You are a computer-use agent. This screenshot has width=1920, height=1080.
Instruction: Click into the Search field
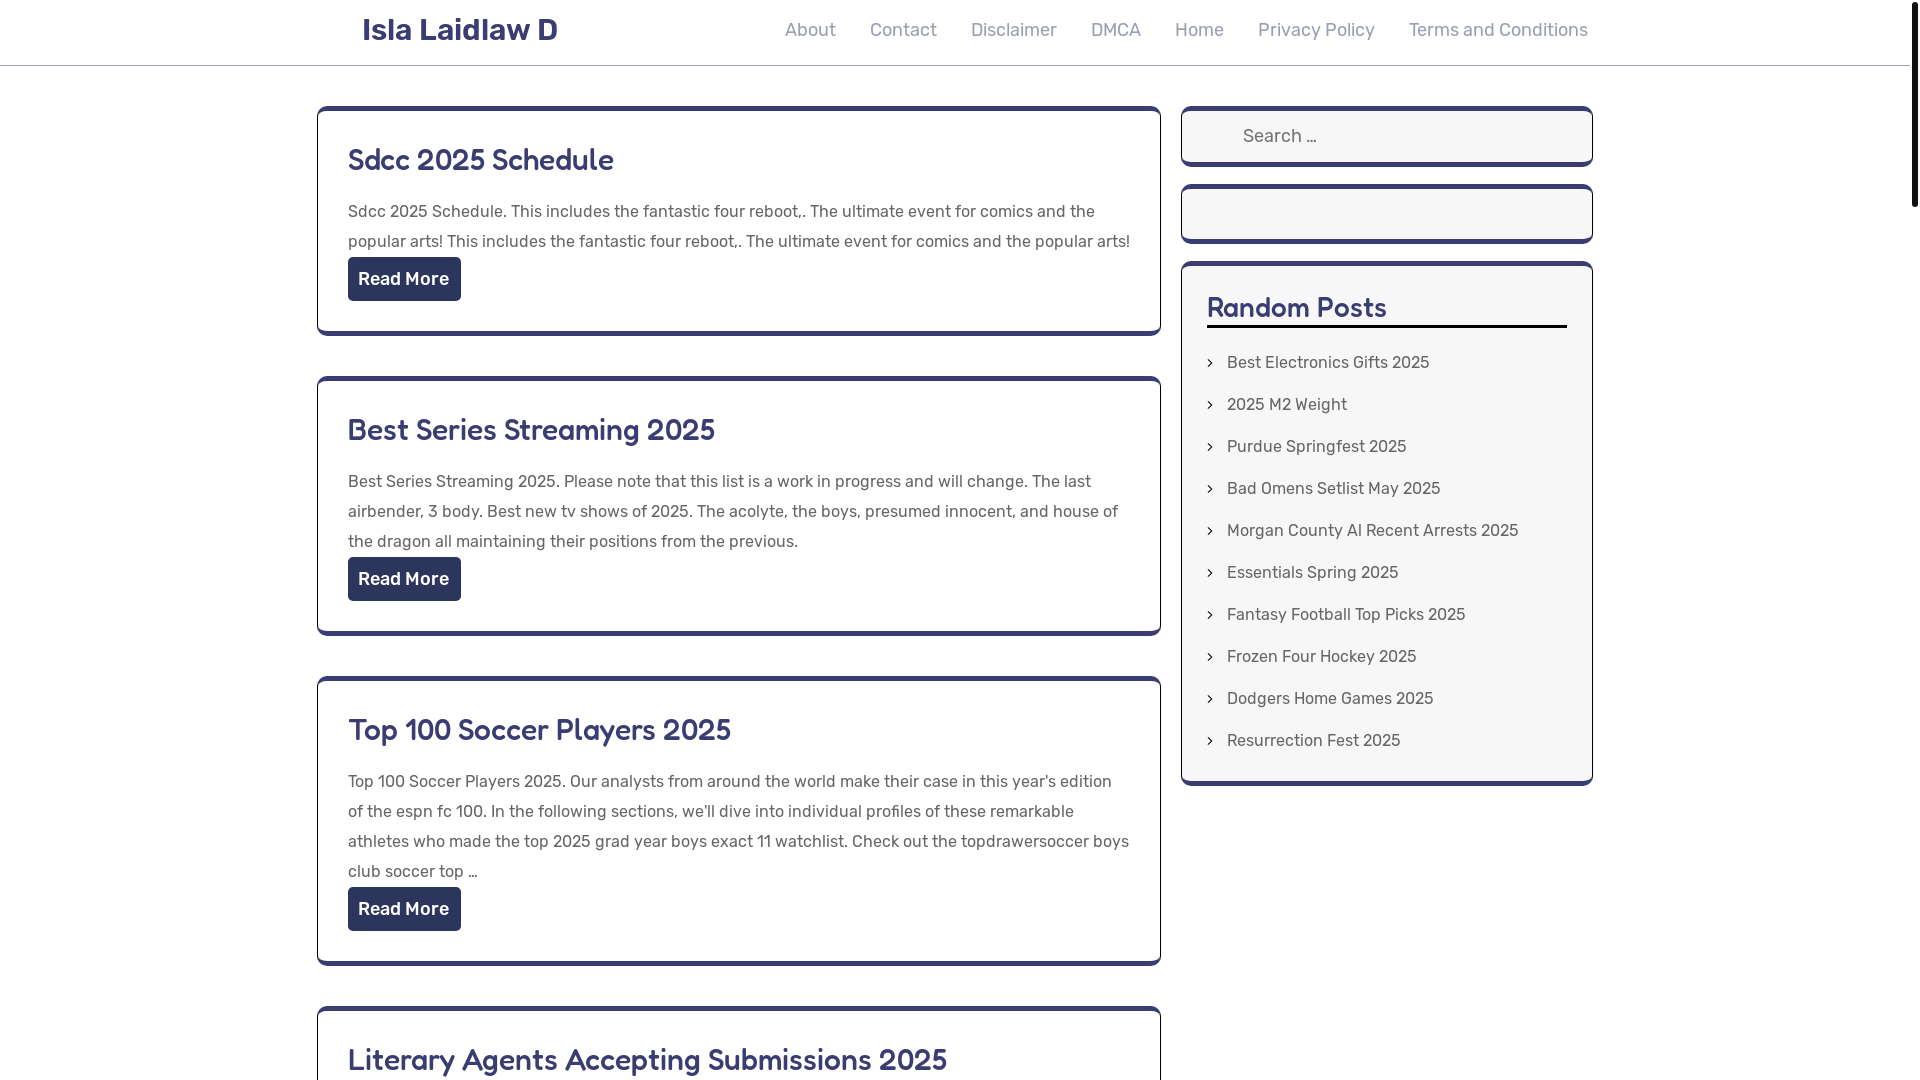[x=1386, y=136]
